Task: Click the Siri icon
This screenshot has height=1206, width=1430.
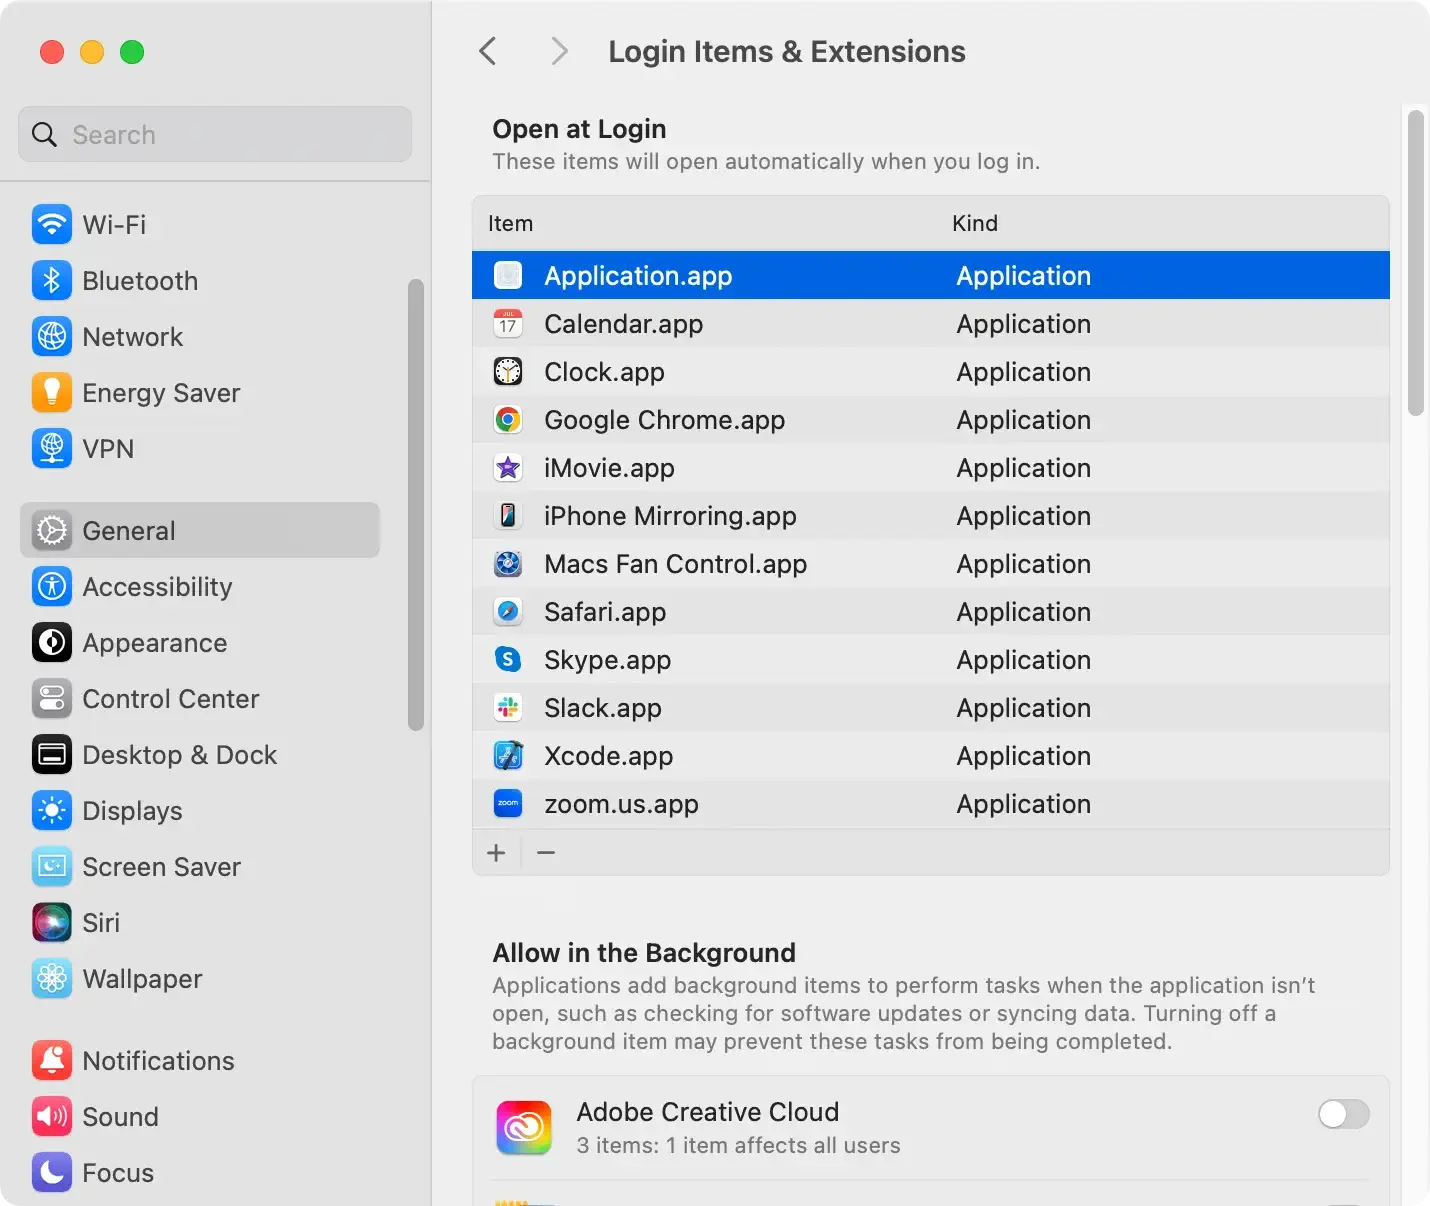Action: [52, 922]
